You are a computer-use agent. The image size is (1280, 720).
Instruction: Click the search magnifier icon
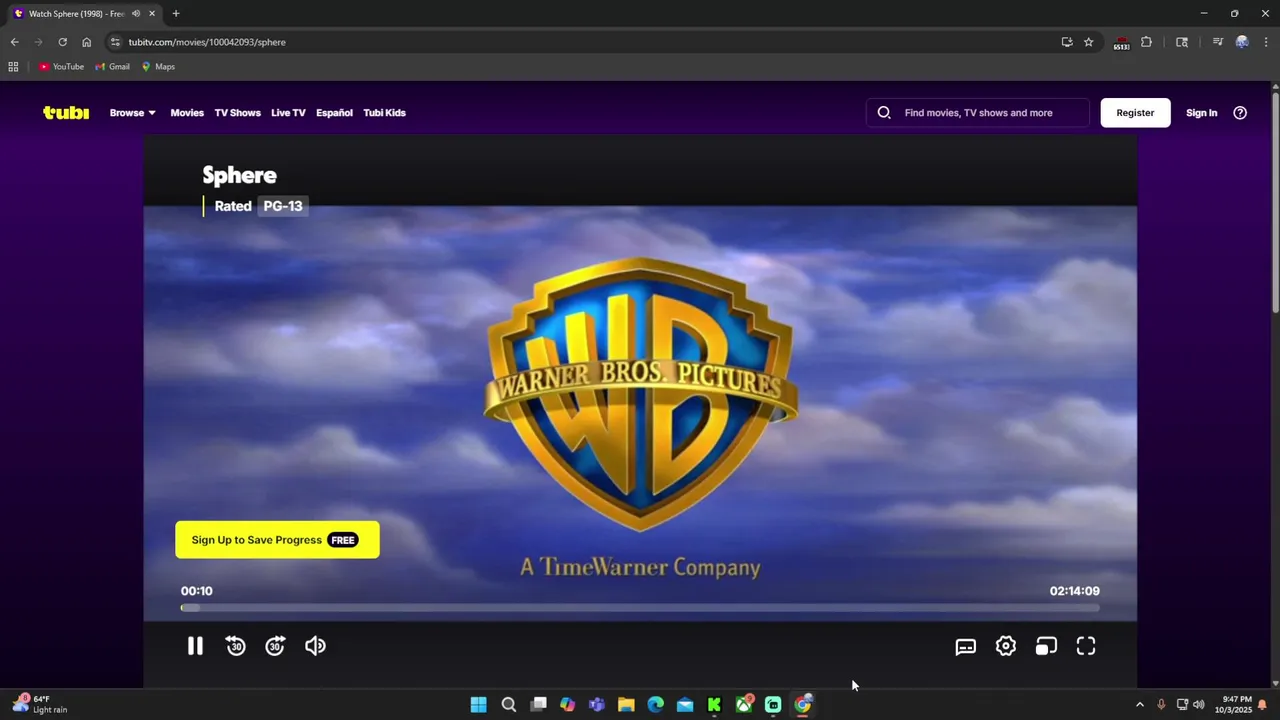(884, 113)
